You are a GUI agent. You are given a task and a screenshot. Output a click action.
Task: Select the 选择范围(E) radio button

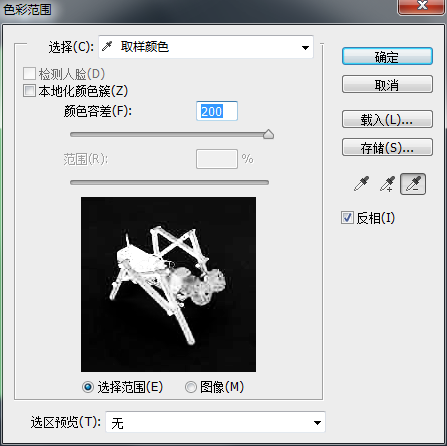[x=88, y=387]
